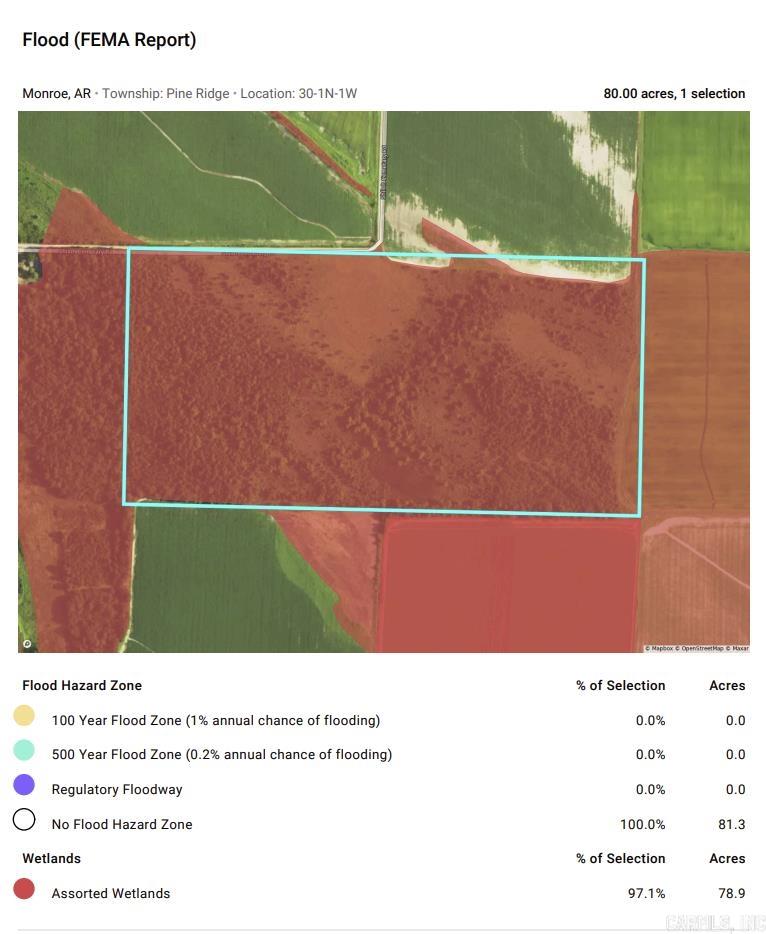This screenshot has width=766, height=934.
Task: Click the 100 Year Flood Zone legend label
Action: point(215,721)
